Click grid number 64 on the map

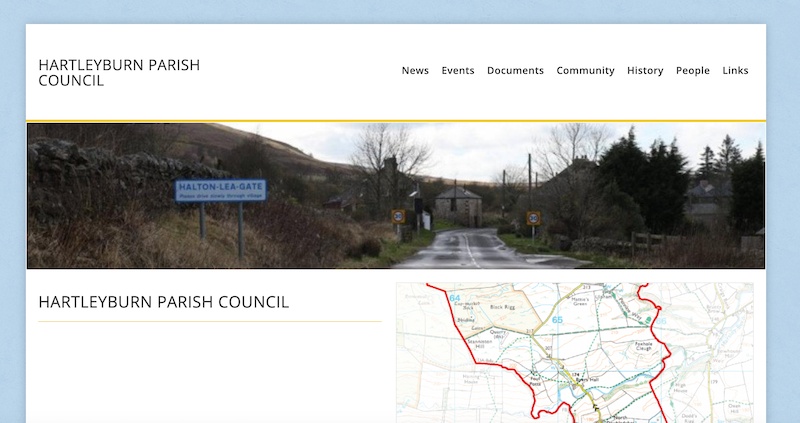(x=455, y=298)
